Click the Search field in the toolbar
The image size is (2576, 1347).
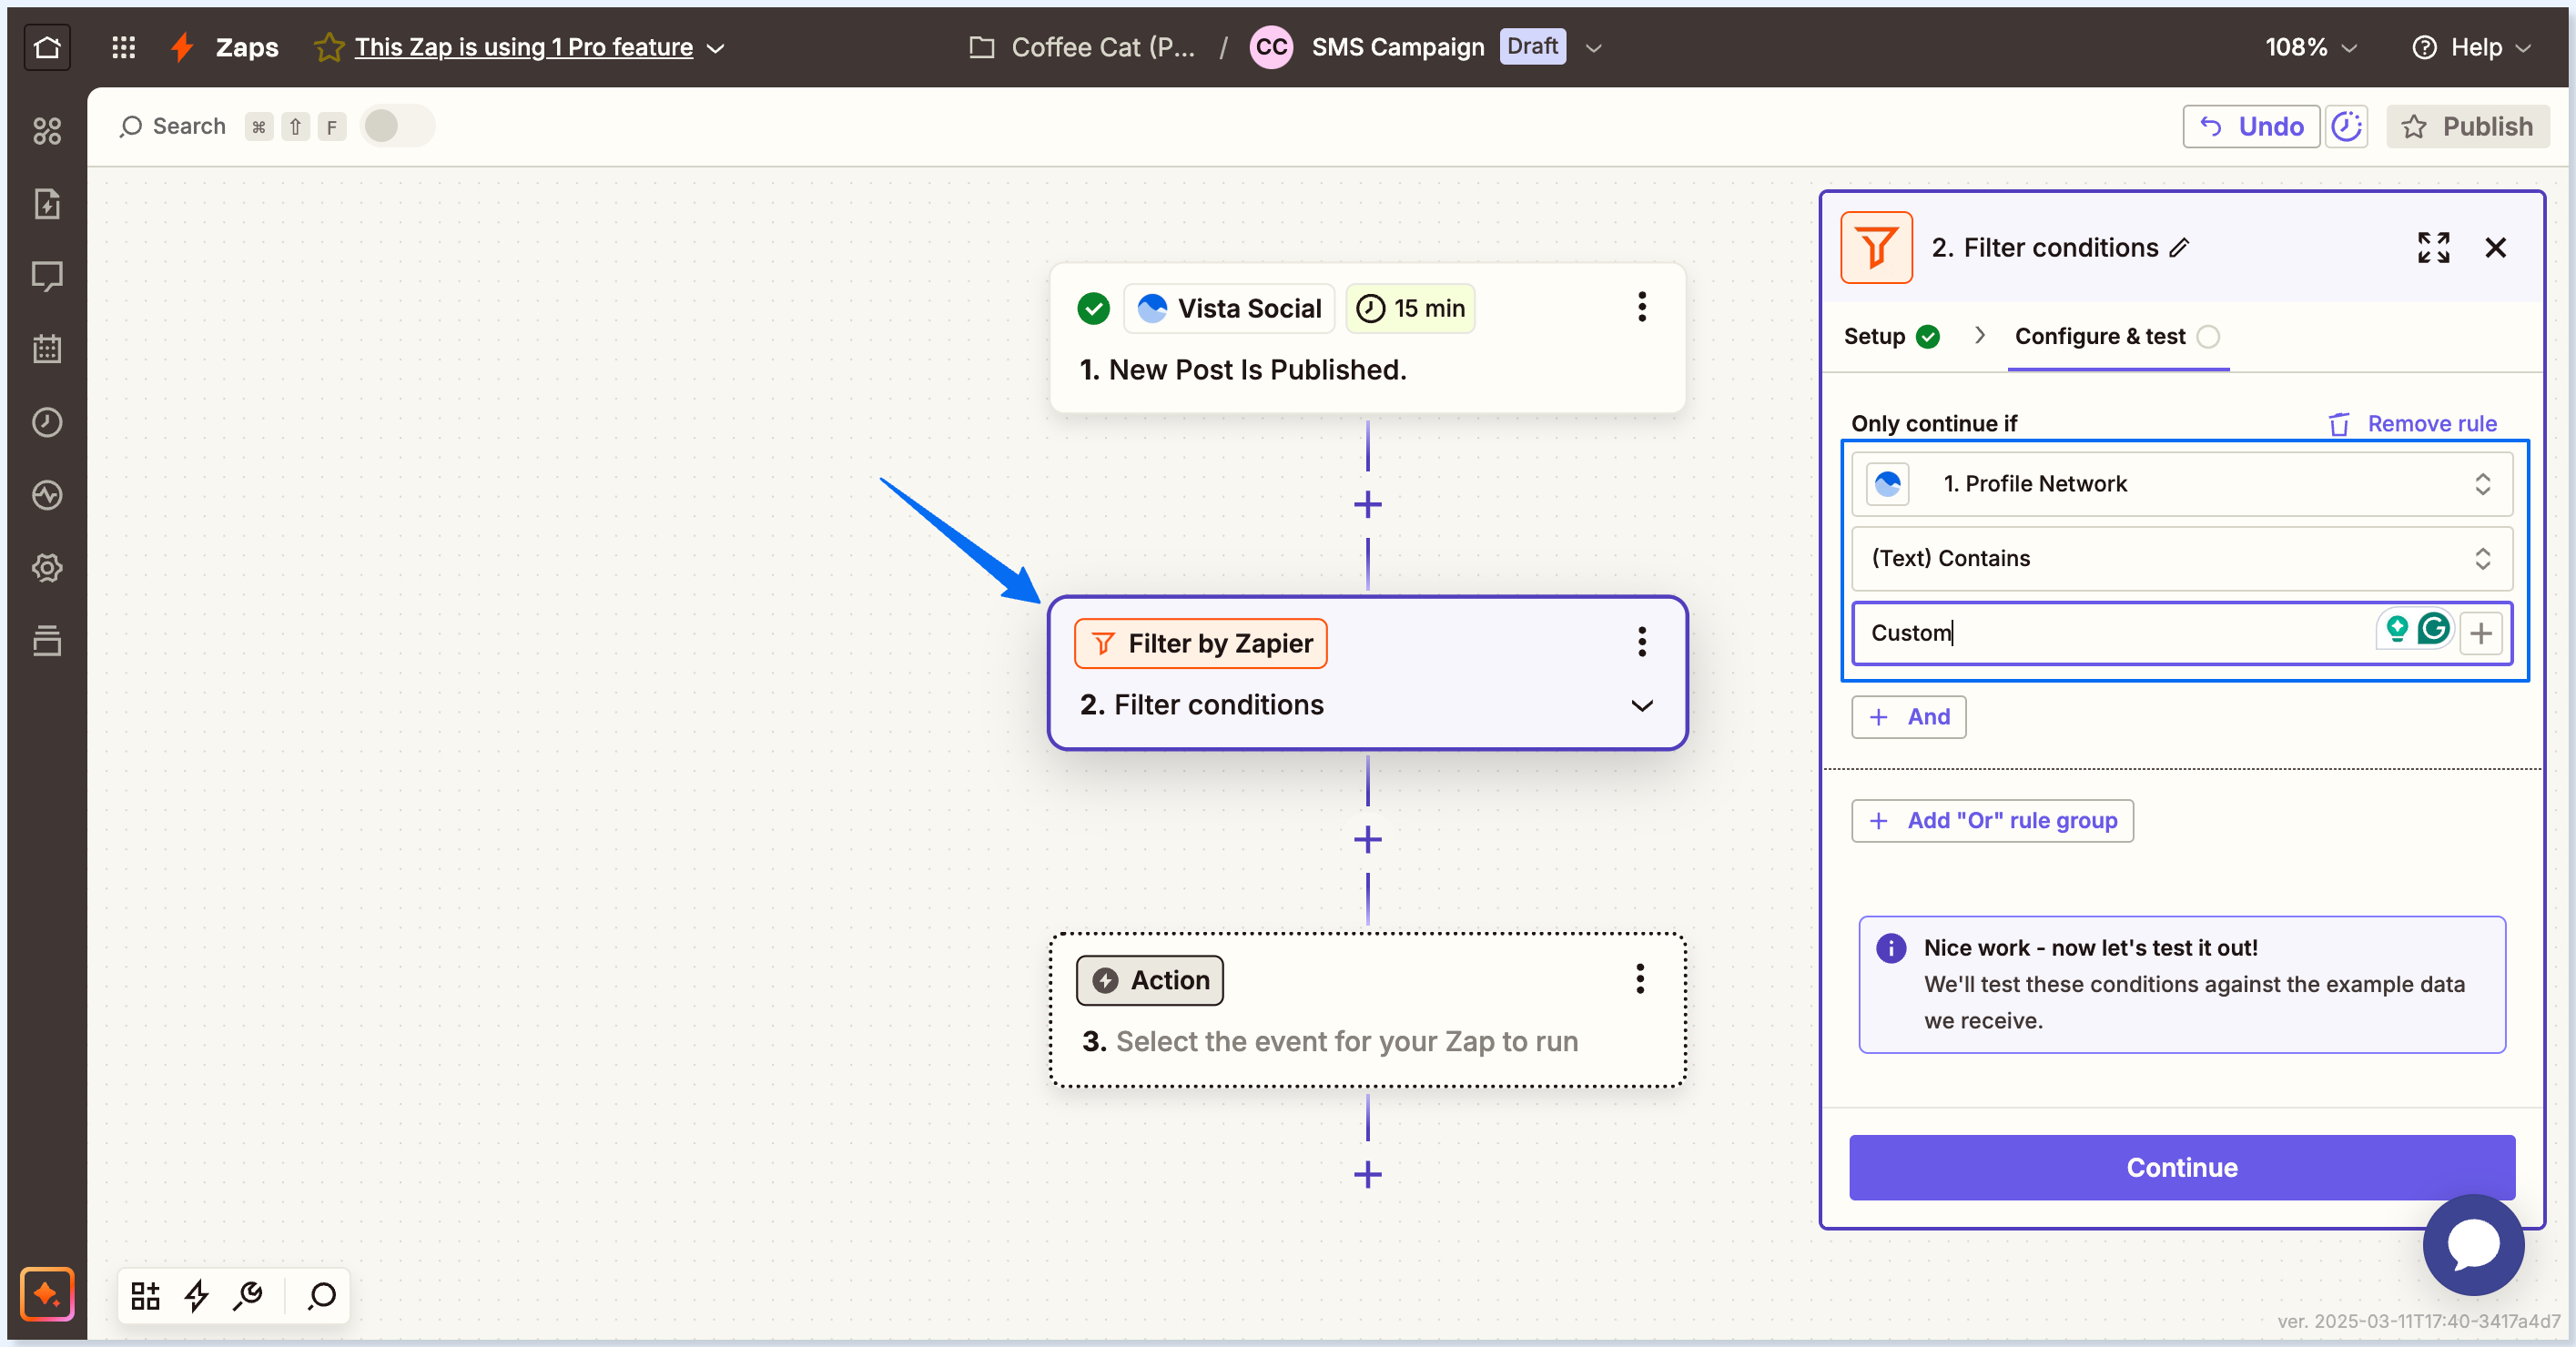pos(173,126)
